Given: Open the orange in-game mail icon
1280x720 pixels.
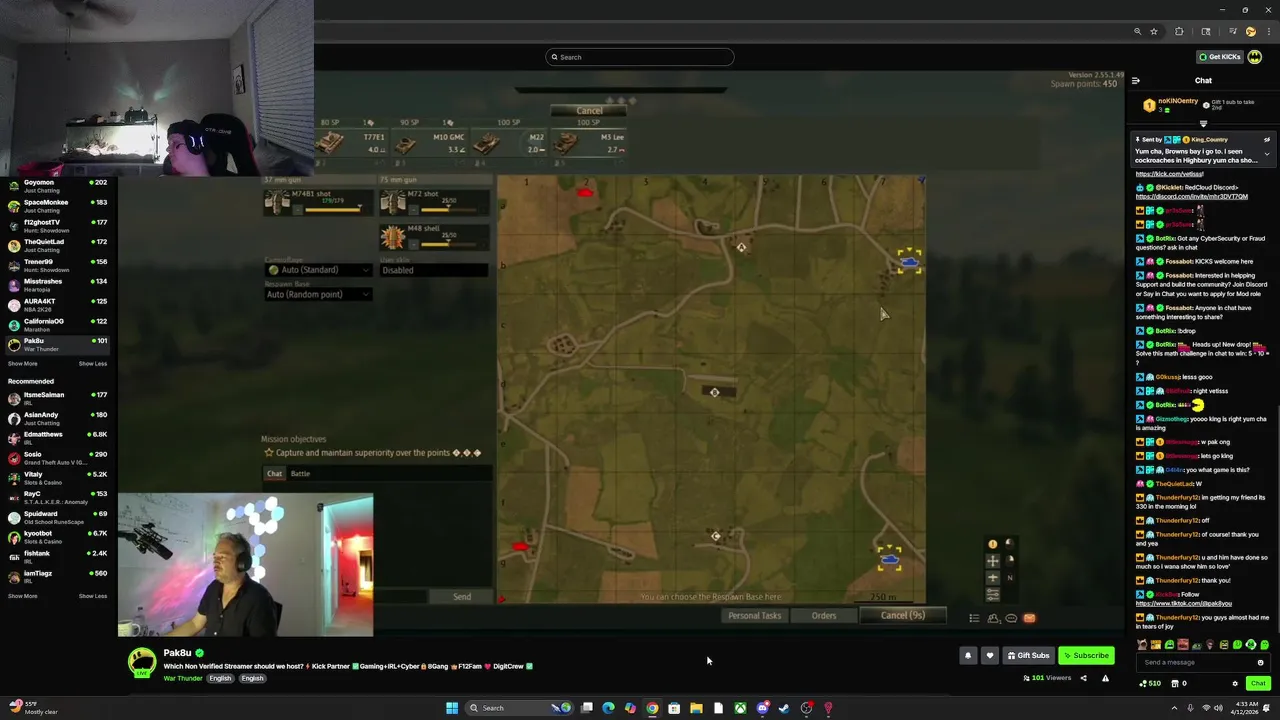Looking at the screenshot, I should click(x=1030, y=618).
